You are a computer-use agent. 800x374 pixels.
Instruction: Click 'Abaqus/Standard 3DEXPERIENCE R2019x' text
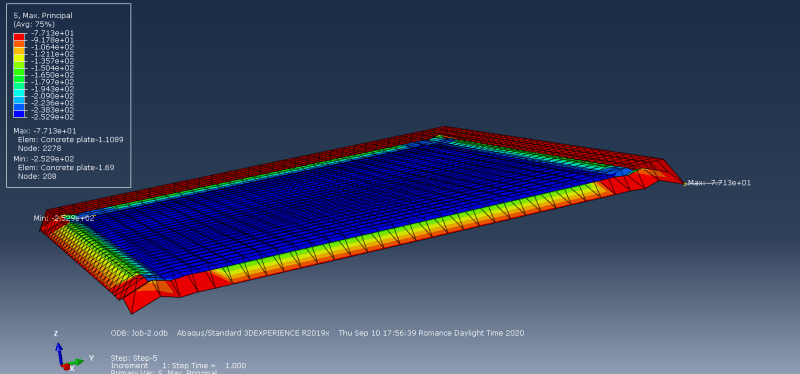(x=253, y=333)
